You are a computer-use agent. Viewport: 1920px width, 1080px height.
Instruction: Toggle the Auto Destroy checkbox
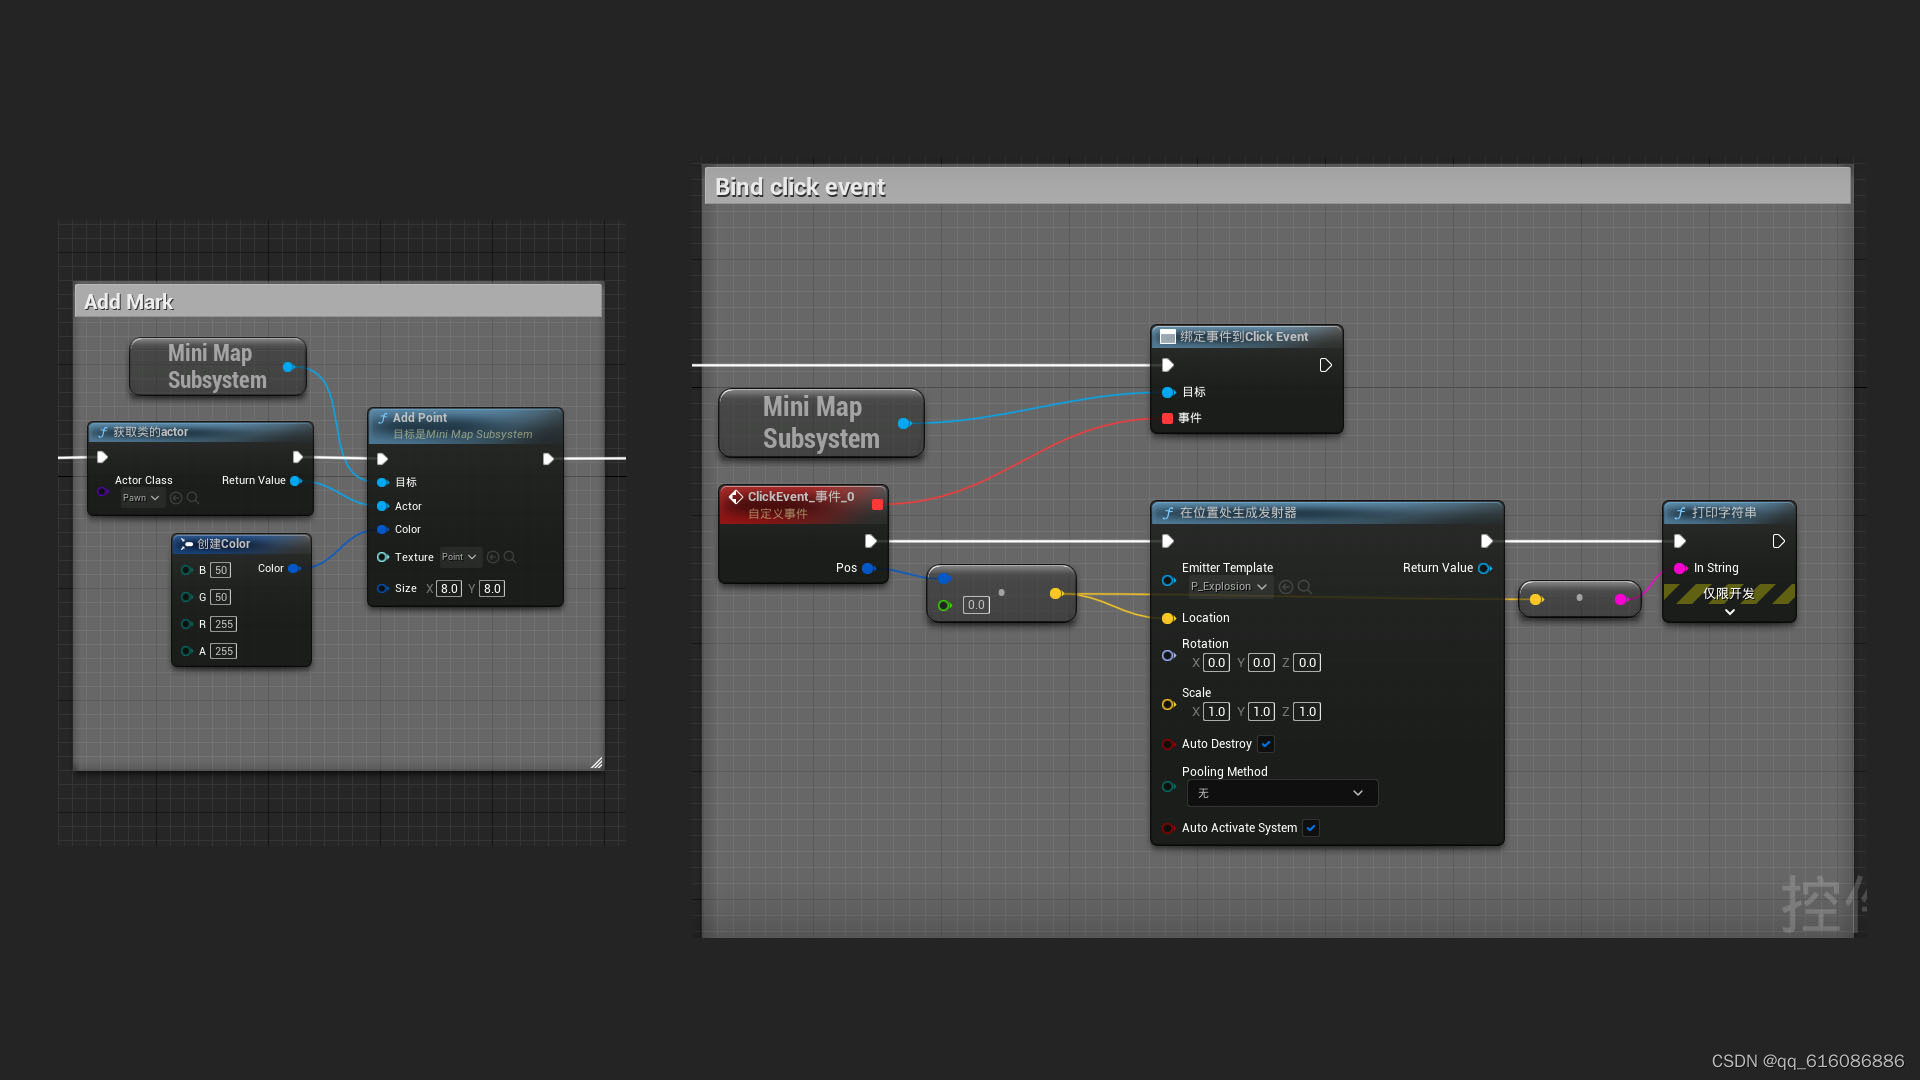pyautogui.click(x=1266, y=744)
